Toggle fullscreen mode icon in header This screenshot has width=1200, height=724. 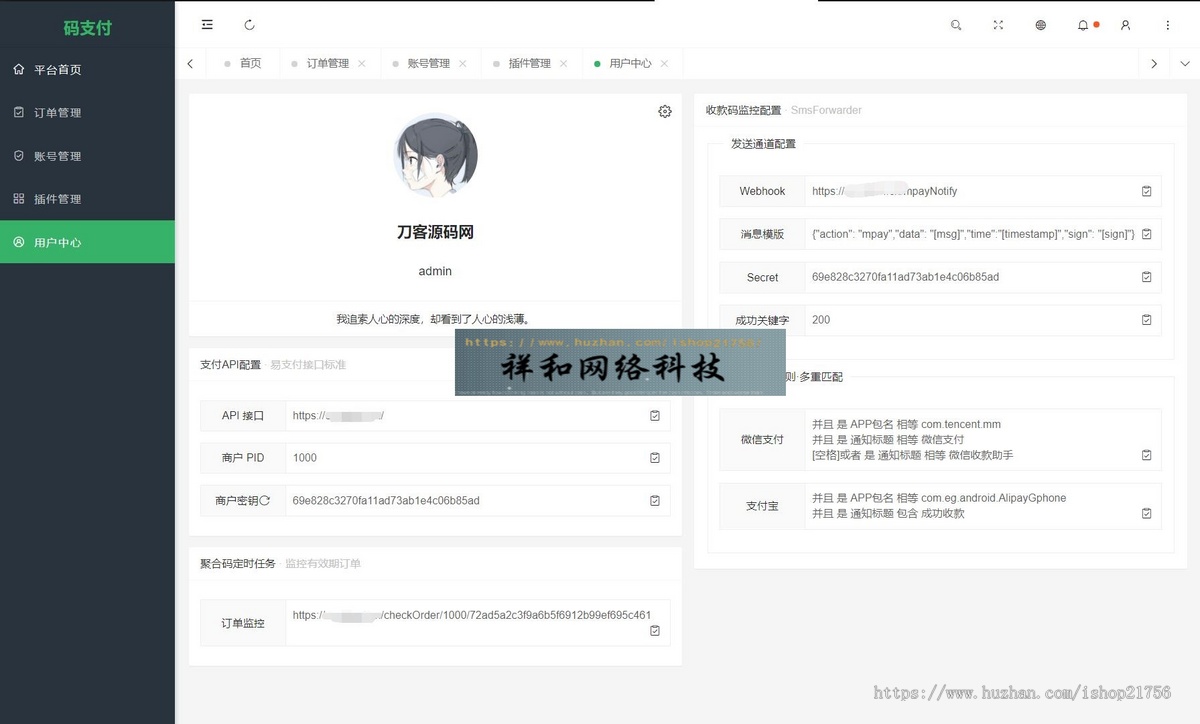click(998, 25)
